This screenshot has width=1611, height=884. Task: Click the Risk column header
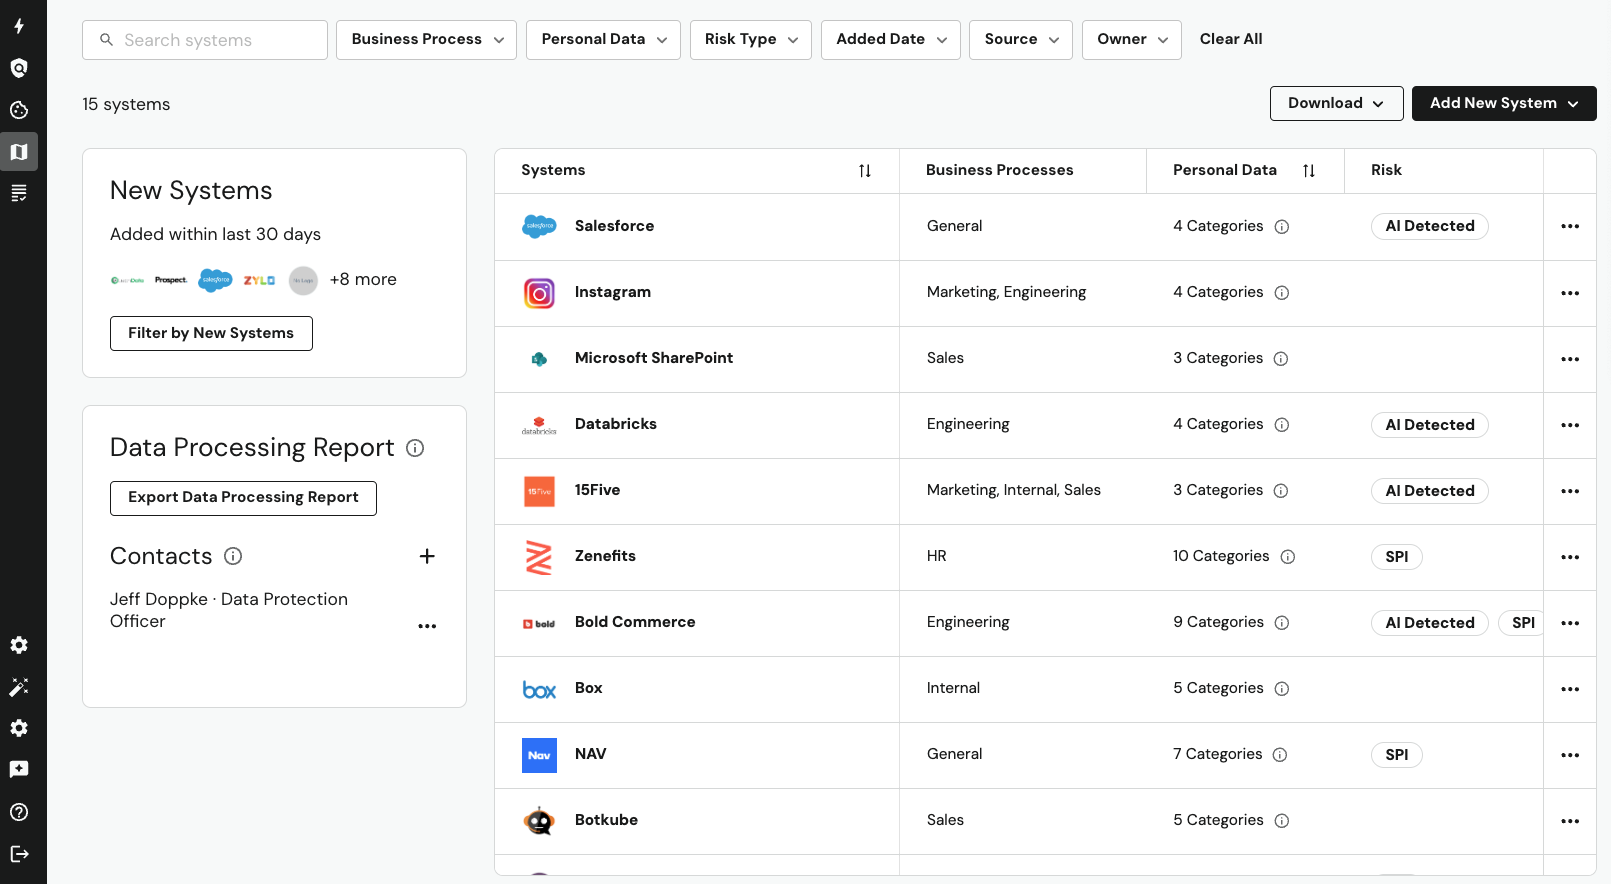(x=1386, y=170)
